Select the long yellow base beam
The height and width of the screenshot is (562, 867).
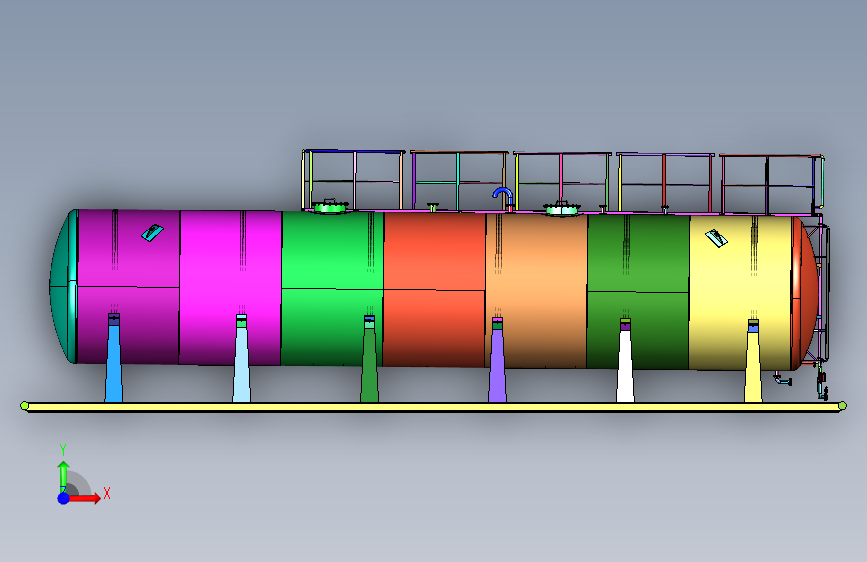coord(434,407)
